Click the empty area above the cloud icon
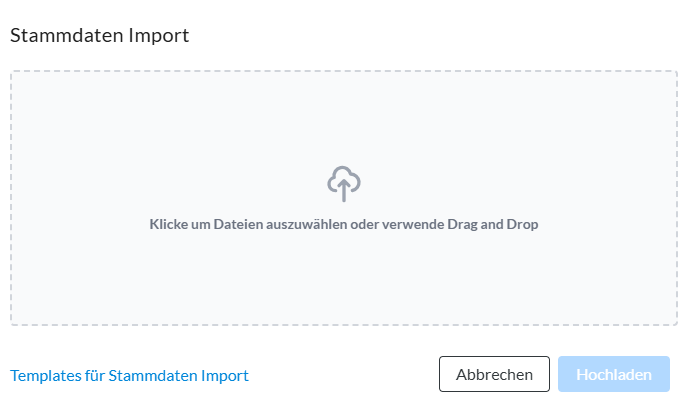The width and height of the screenshot is (686, 403). (x=344, y=118)
